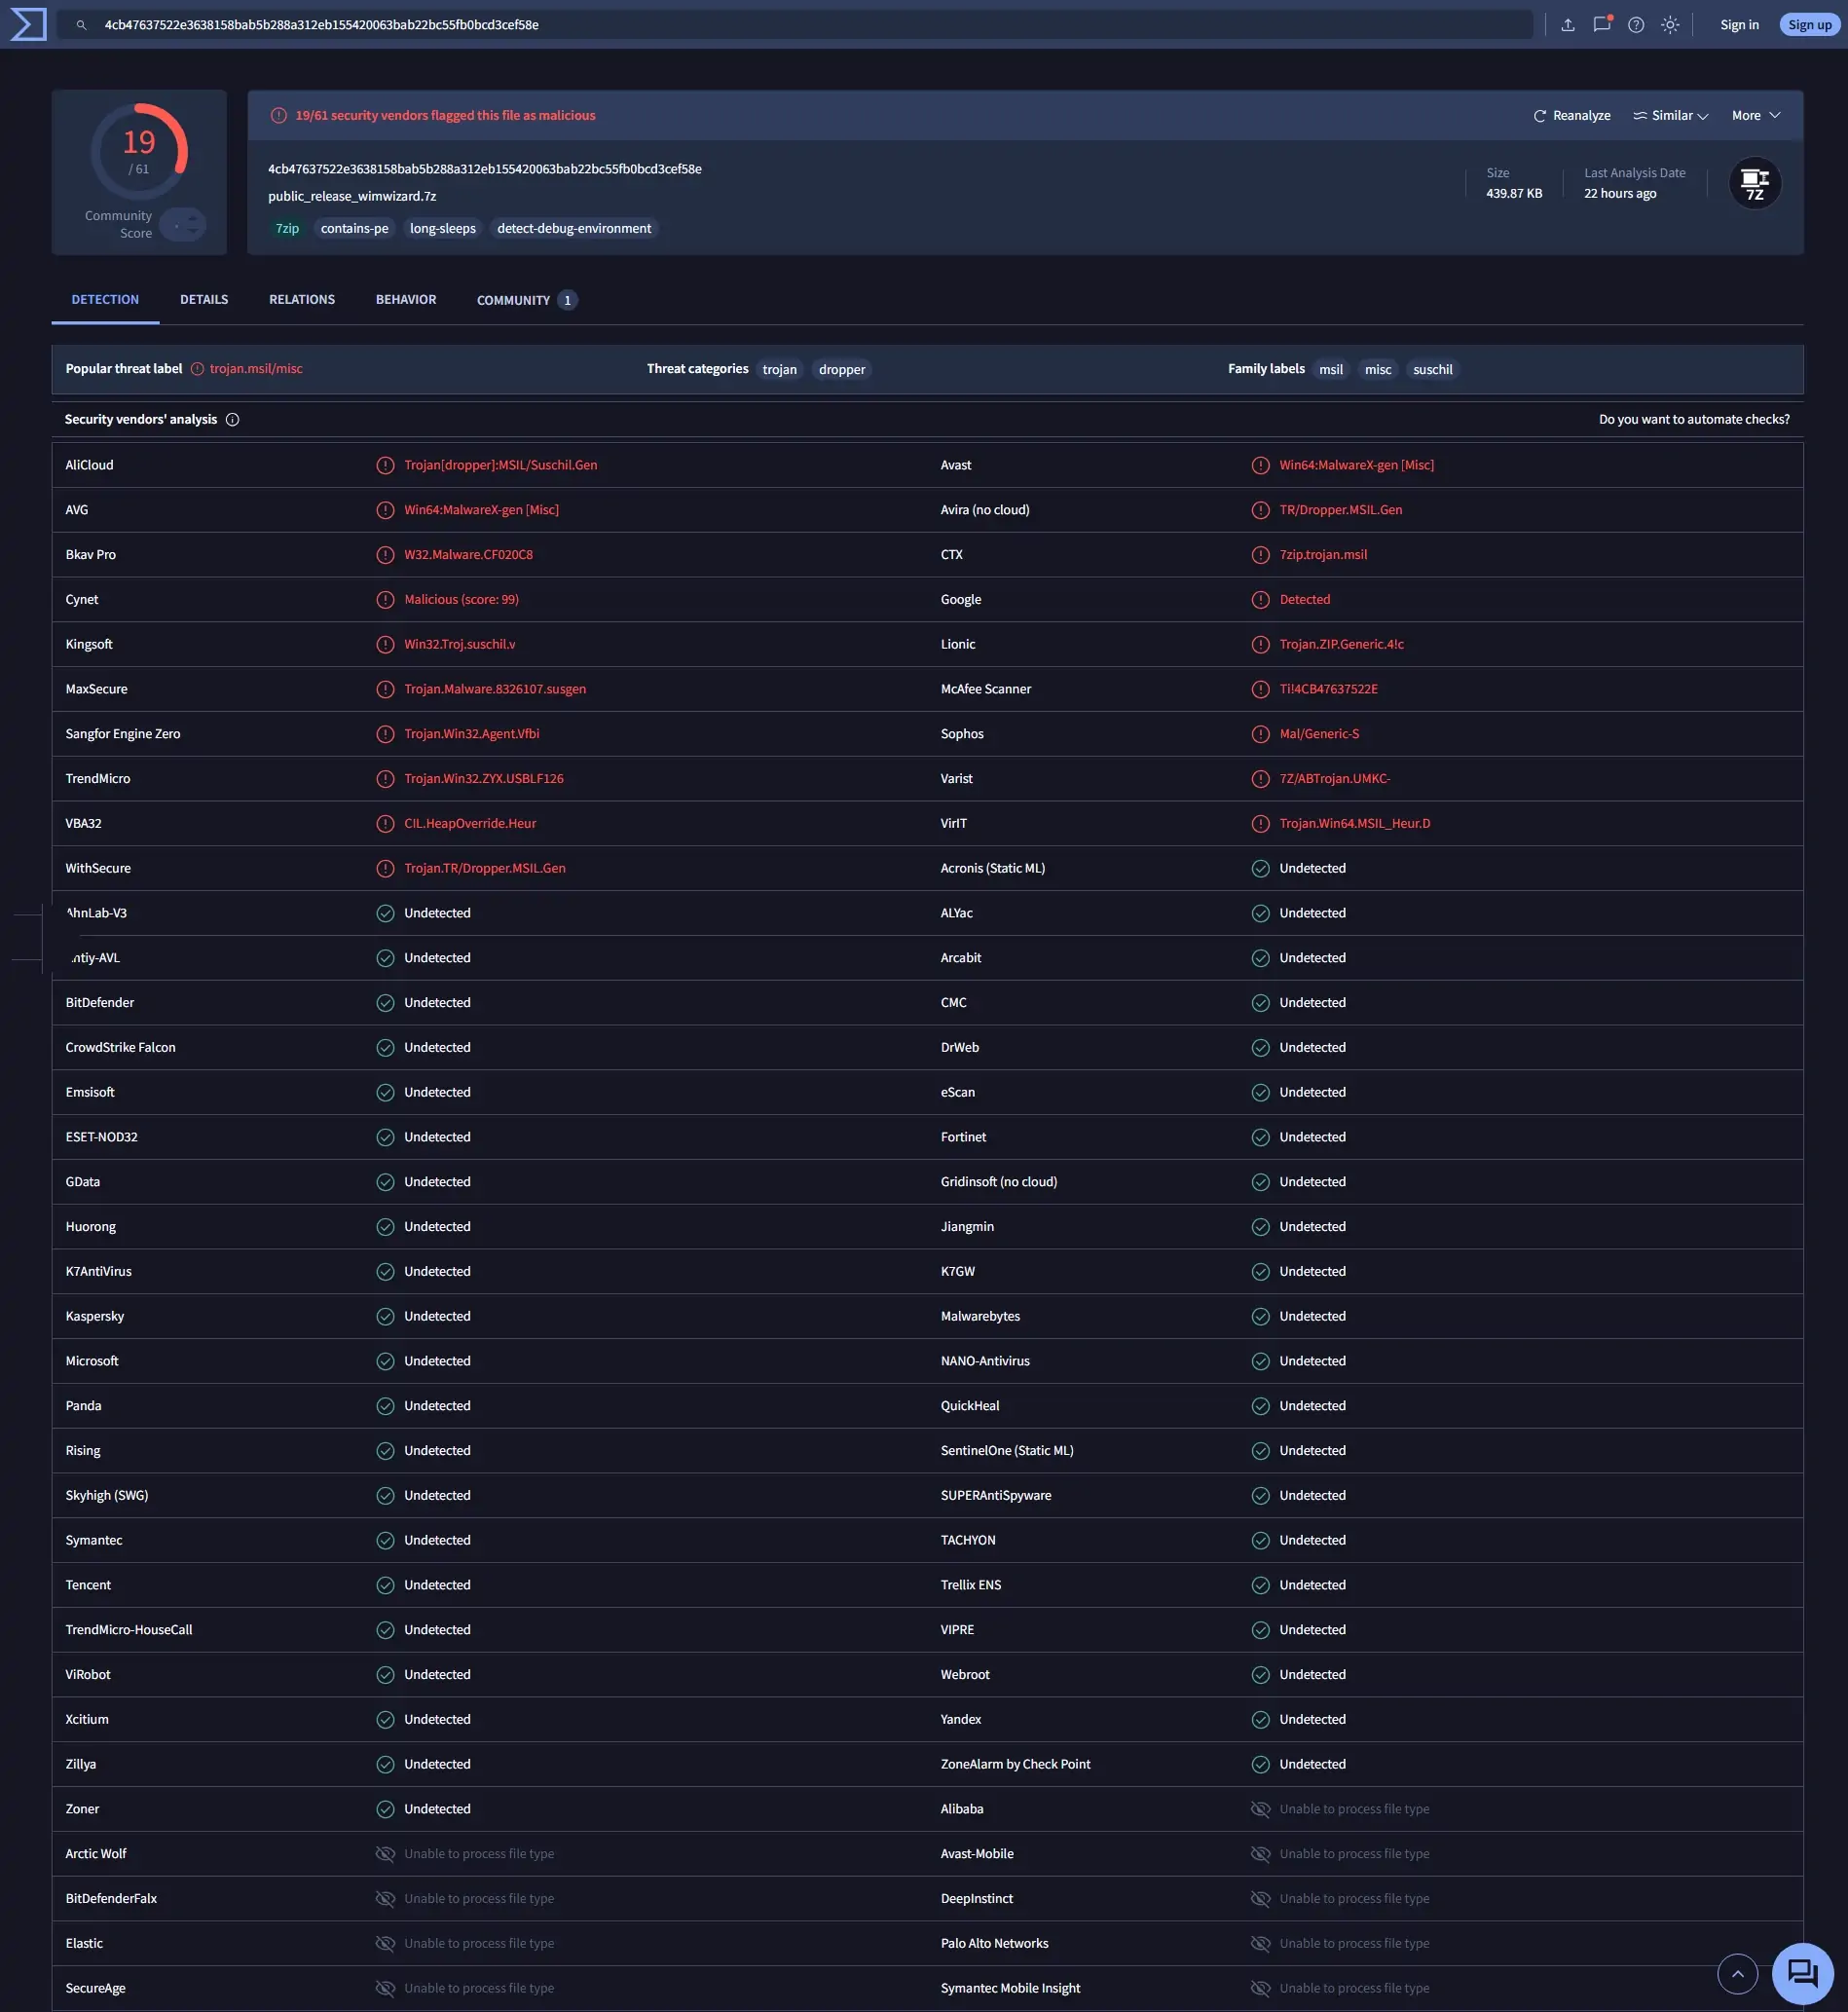The image size is (1848, 2012).
Task: Open the Behavior tab
Action: point(406,300)
